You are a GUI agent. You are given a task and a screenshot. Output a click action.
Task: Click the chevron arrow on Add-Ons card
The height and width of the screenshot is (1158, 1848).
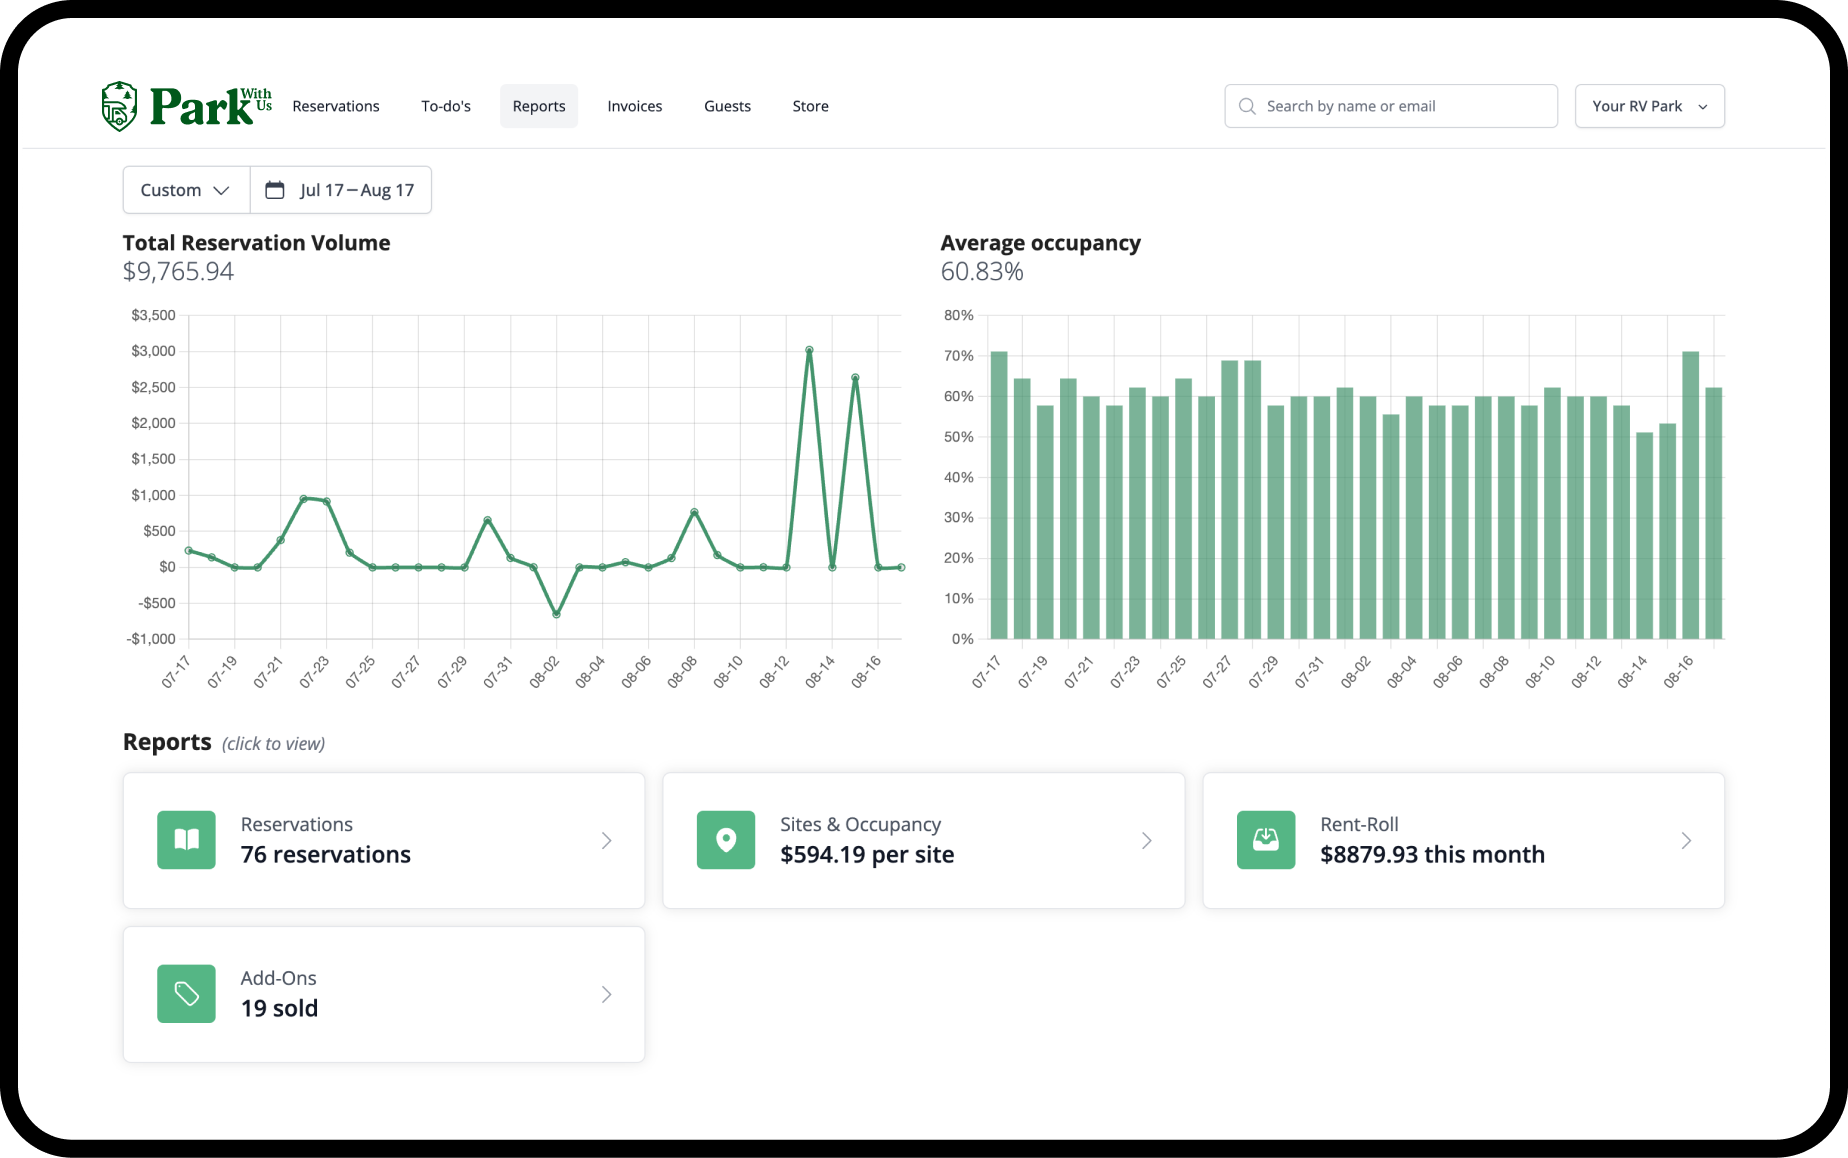coord(606,995)
